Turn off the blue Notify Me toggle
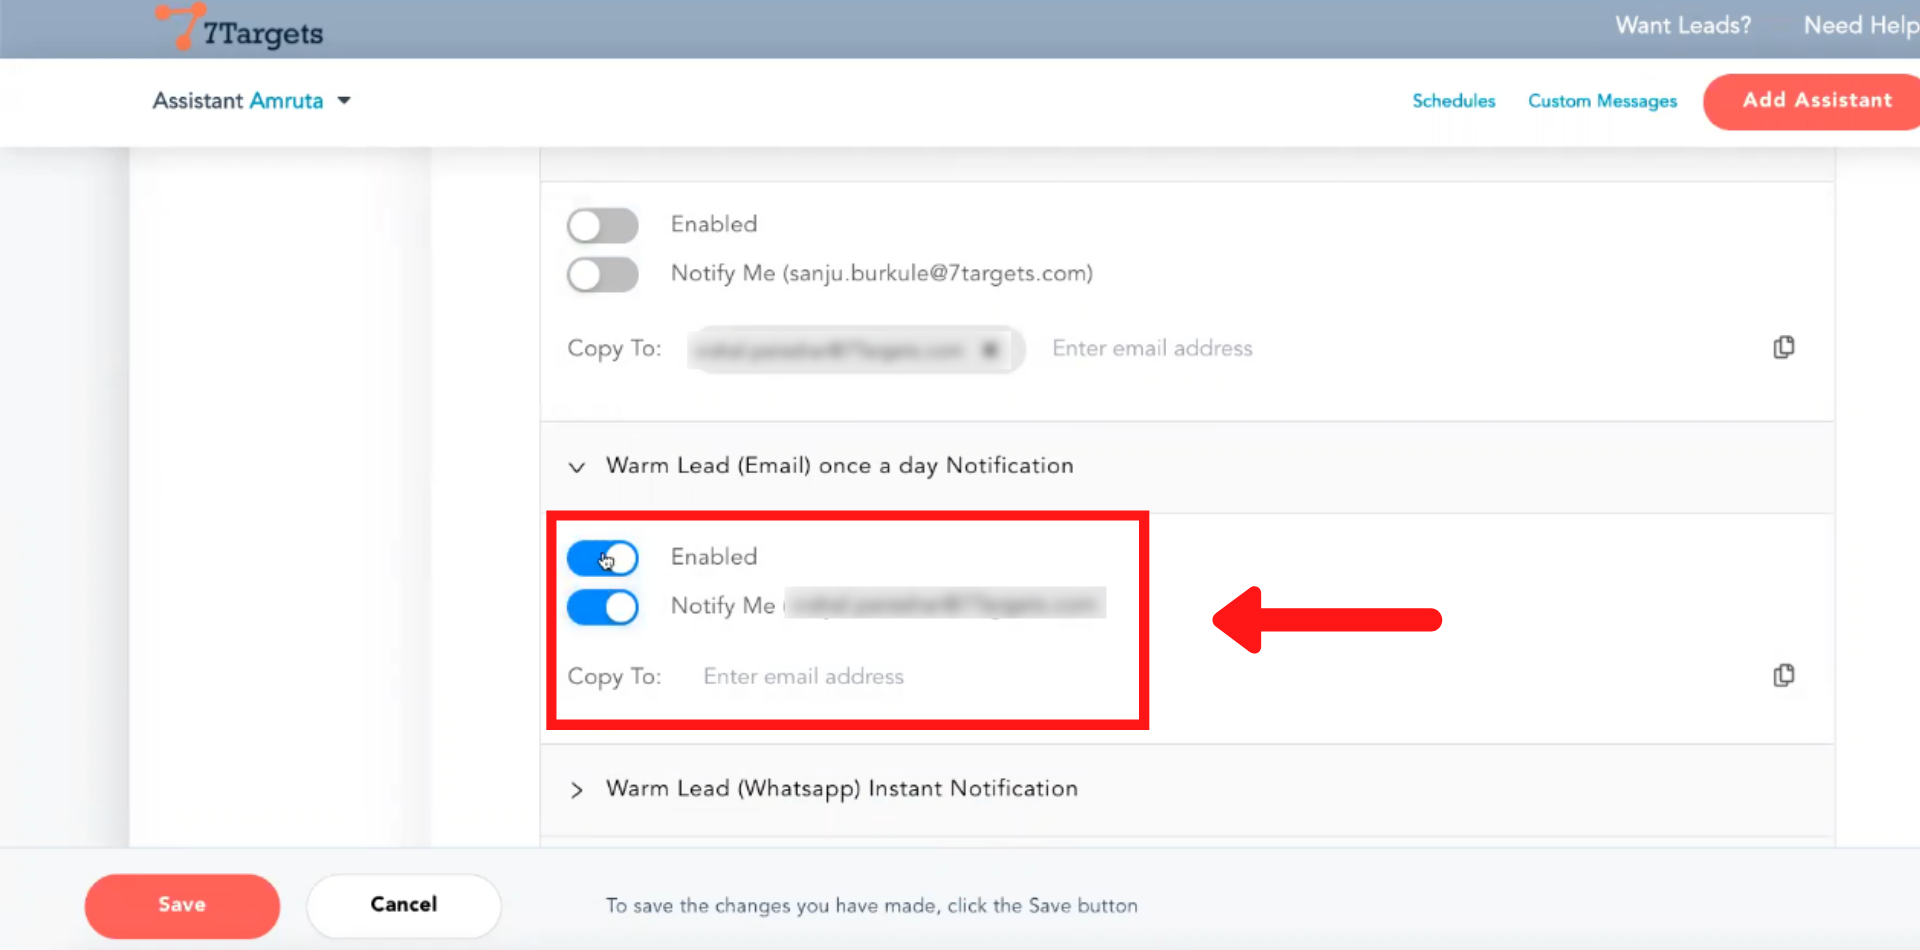The width and height of the screenshot is (1920, 950). pos(602,607)
